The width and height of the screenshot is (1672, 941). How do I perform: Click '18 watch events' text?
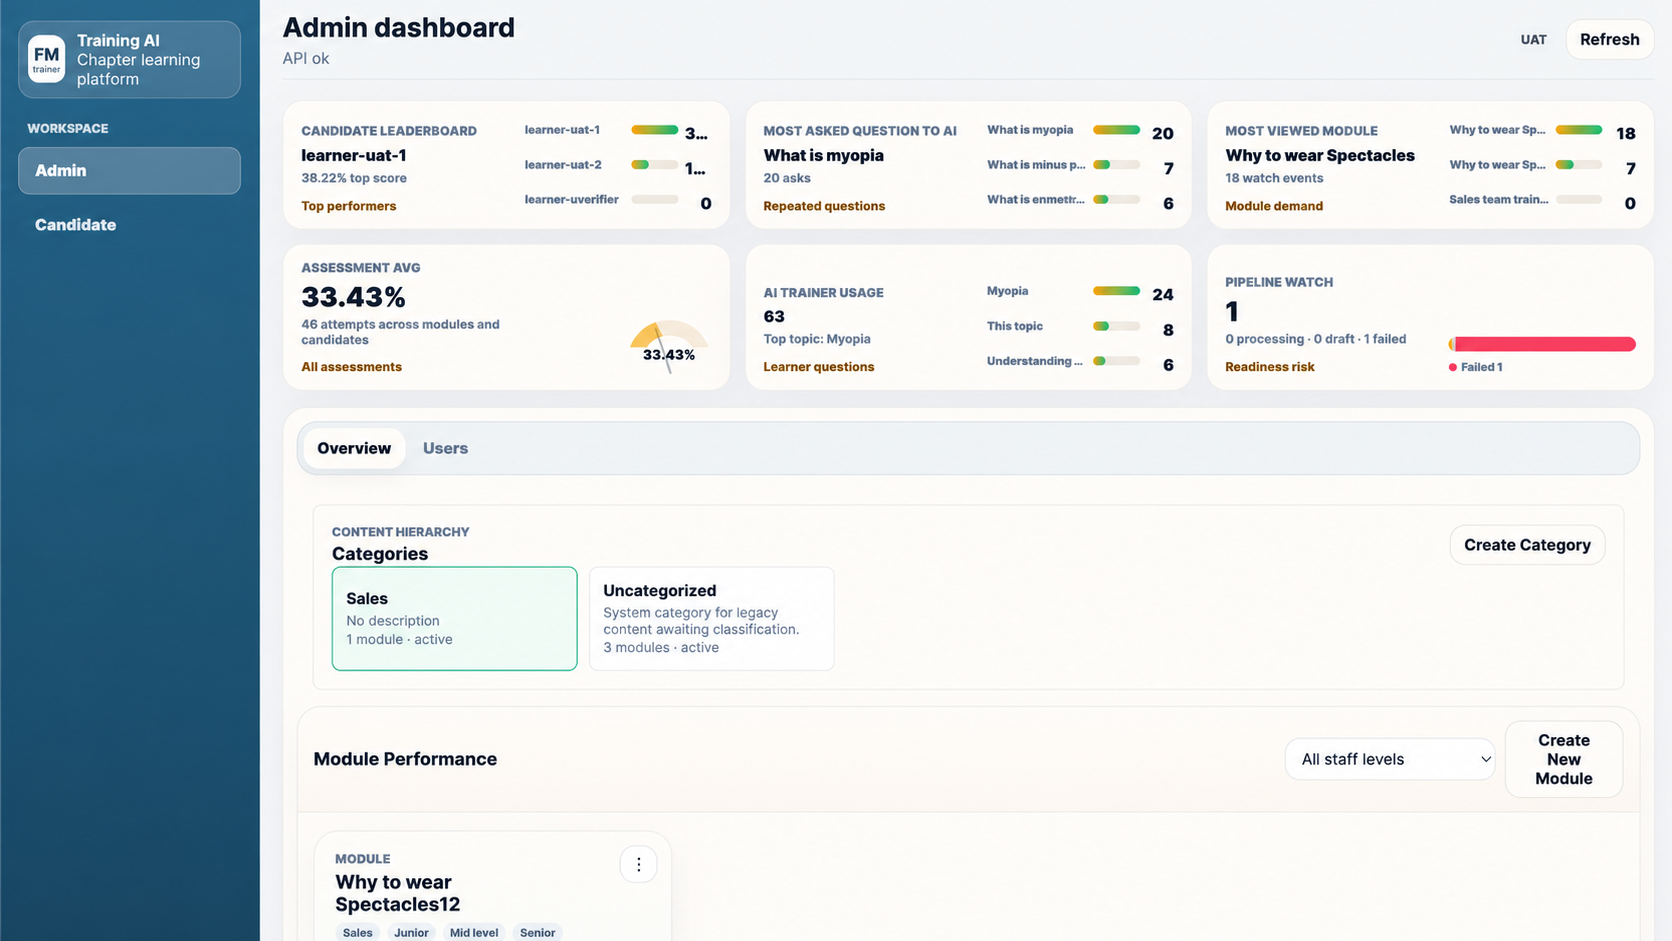1274,178
